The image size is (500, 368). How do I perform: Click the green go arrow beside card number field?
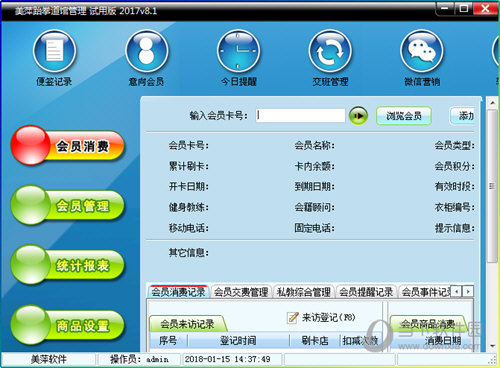click(358, 116)
